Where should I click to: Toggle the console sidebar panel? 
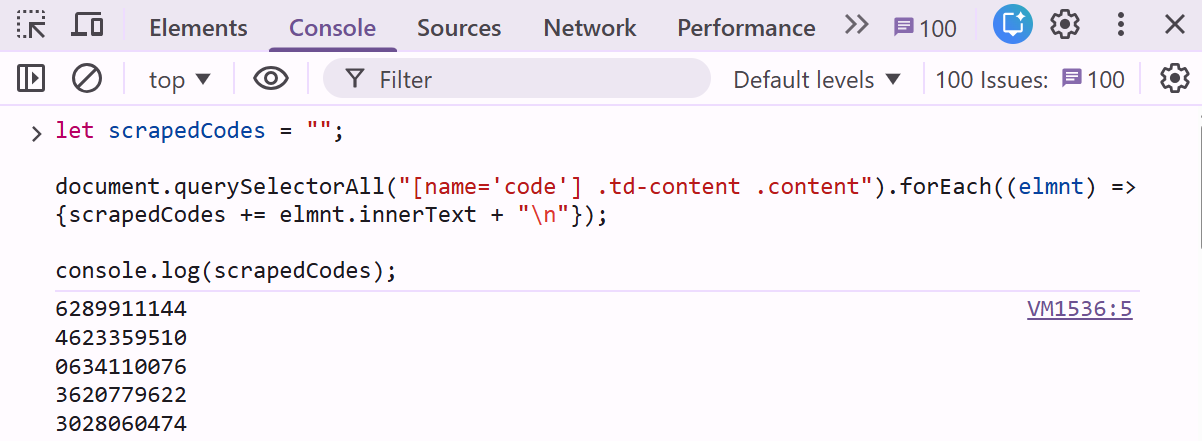coord(31,79)
